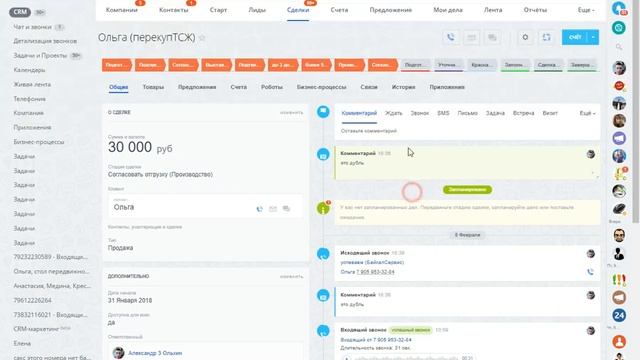Viewport: 640px width, 360px height.
Task: Select the Уточни... stage in pipeline bar
Action: (448, 65)
